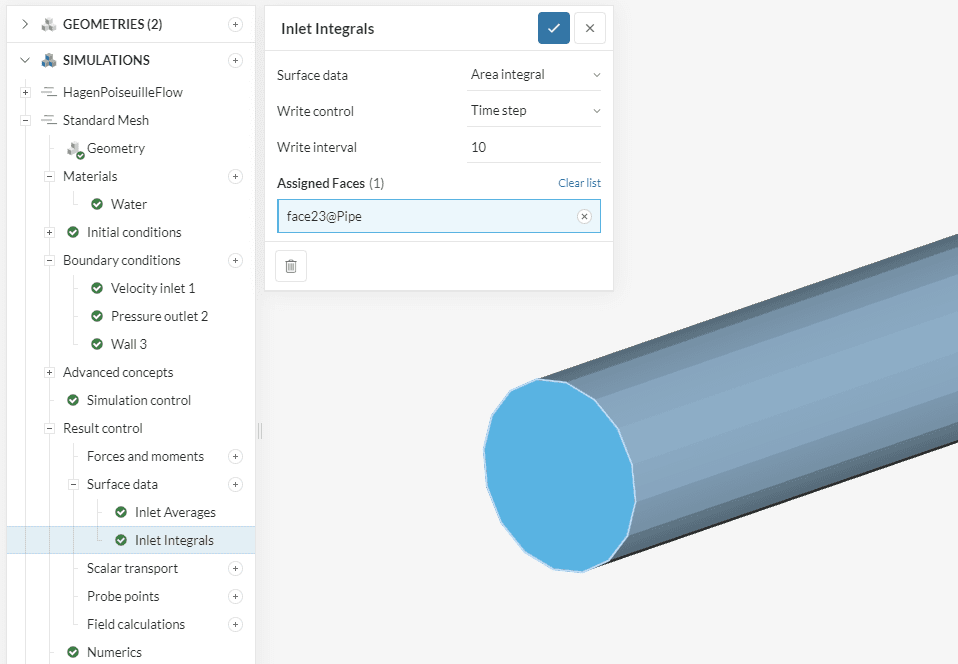Open the Write control dropdown
This screenshot has width=958, height=664.
point(534,111)
